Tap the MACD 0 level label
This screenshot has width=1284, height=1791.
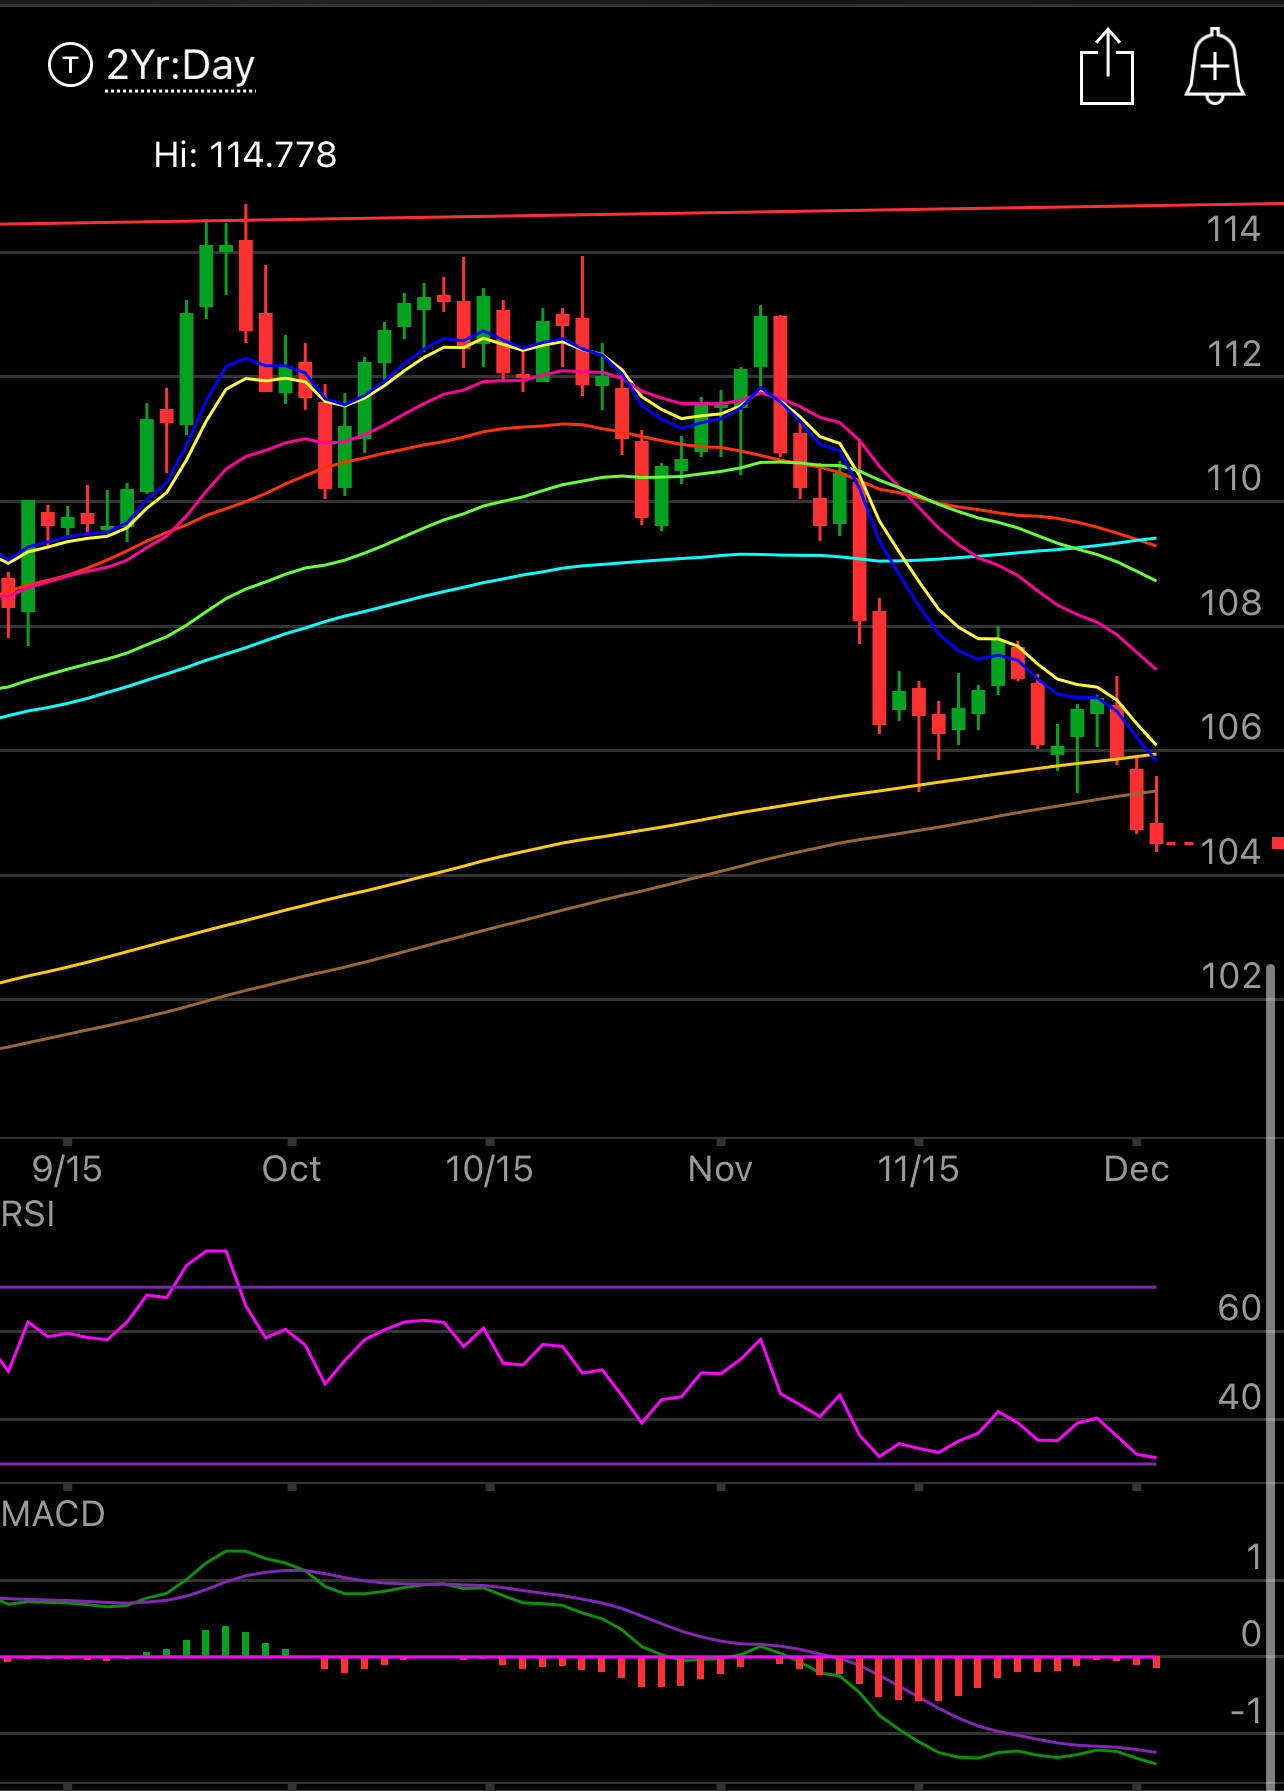point(1251,1634)
